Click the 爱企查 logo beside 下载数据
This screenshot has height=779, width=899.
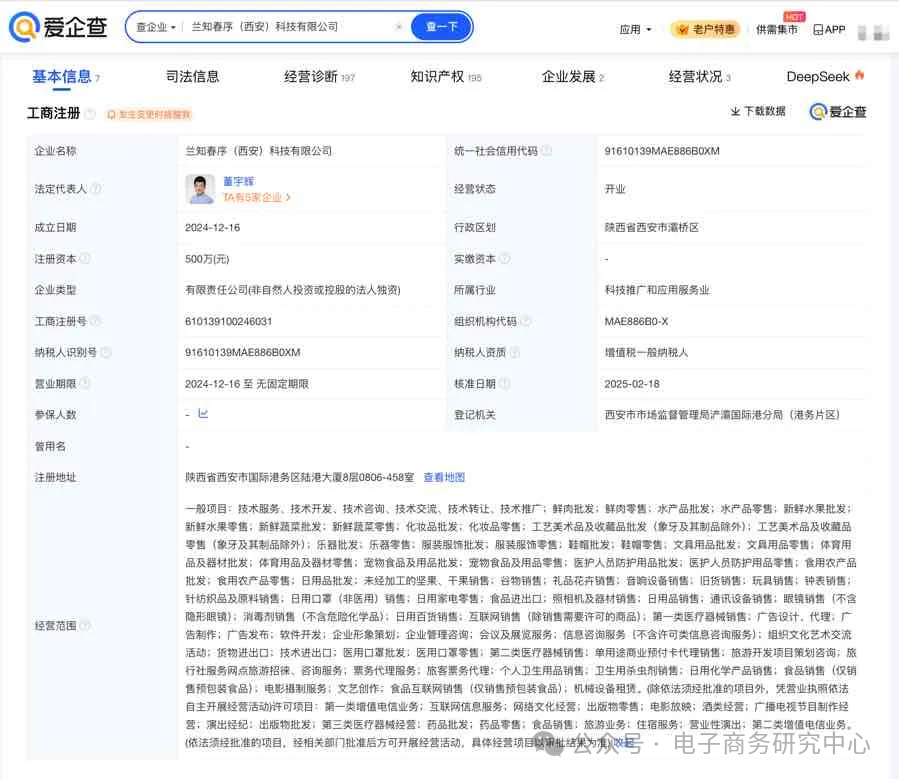(x=838, y=112)
